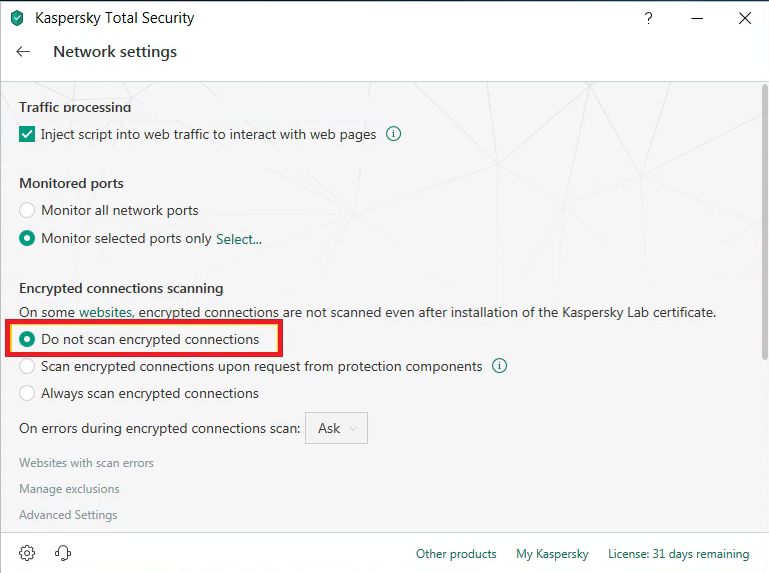Open settings via the gear icon

click(x=27, y=553)
